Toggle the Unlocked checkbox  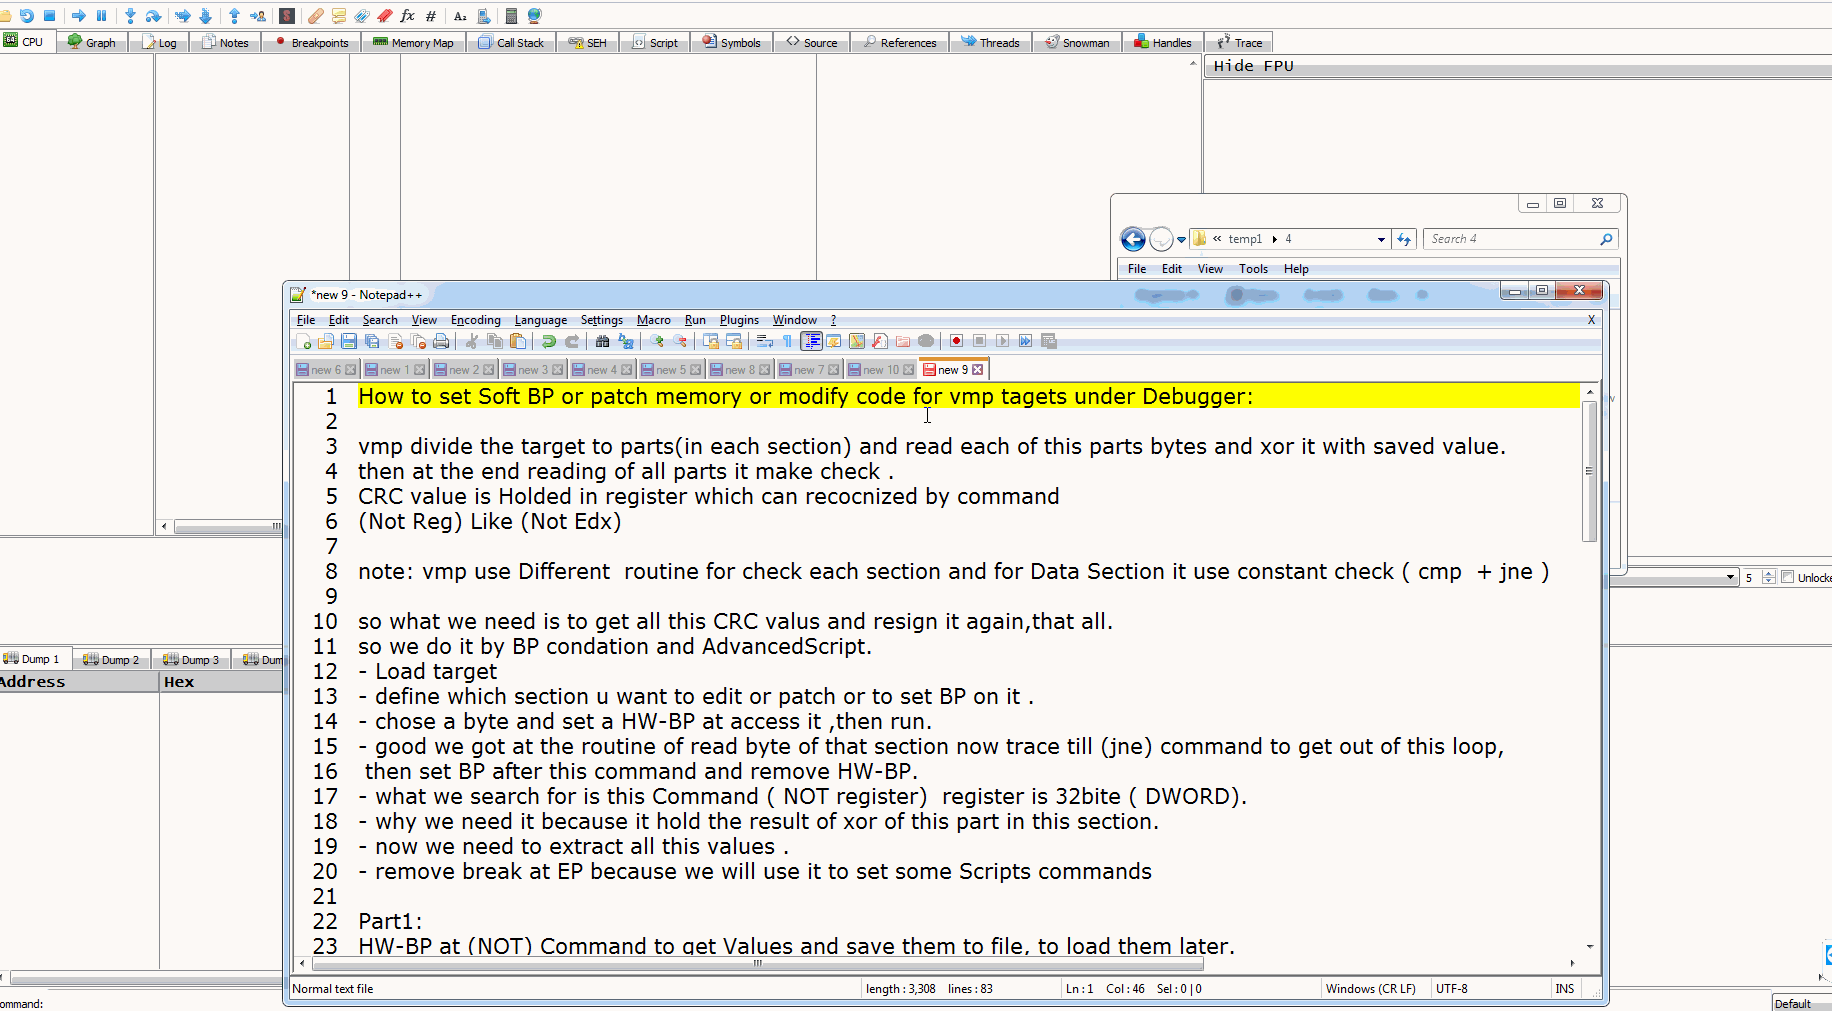pyautogui.click(x=1788, y=577)
